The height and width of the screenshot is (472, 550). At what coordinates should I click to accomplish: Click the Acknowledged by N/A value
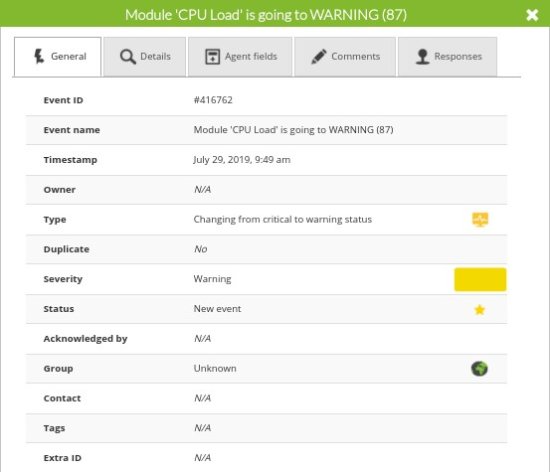[202, 339]
